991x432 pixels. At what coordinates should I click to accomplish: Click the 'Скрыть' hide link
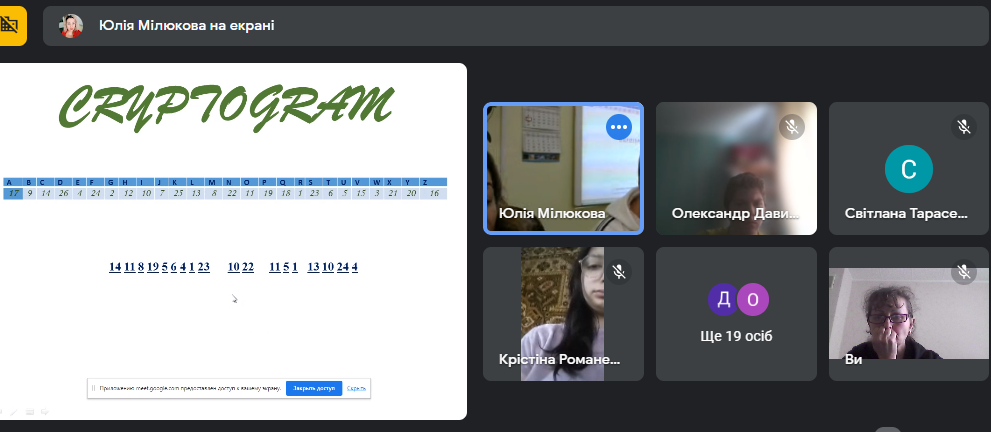click(357, 388)
